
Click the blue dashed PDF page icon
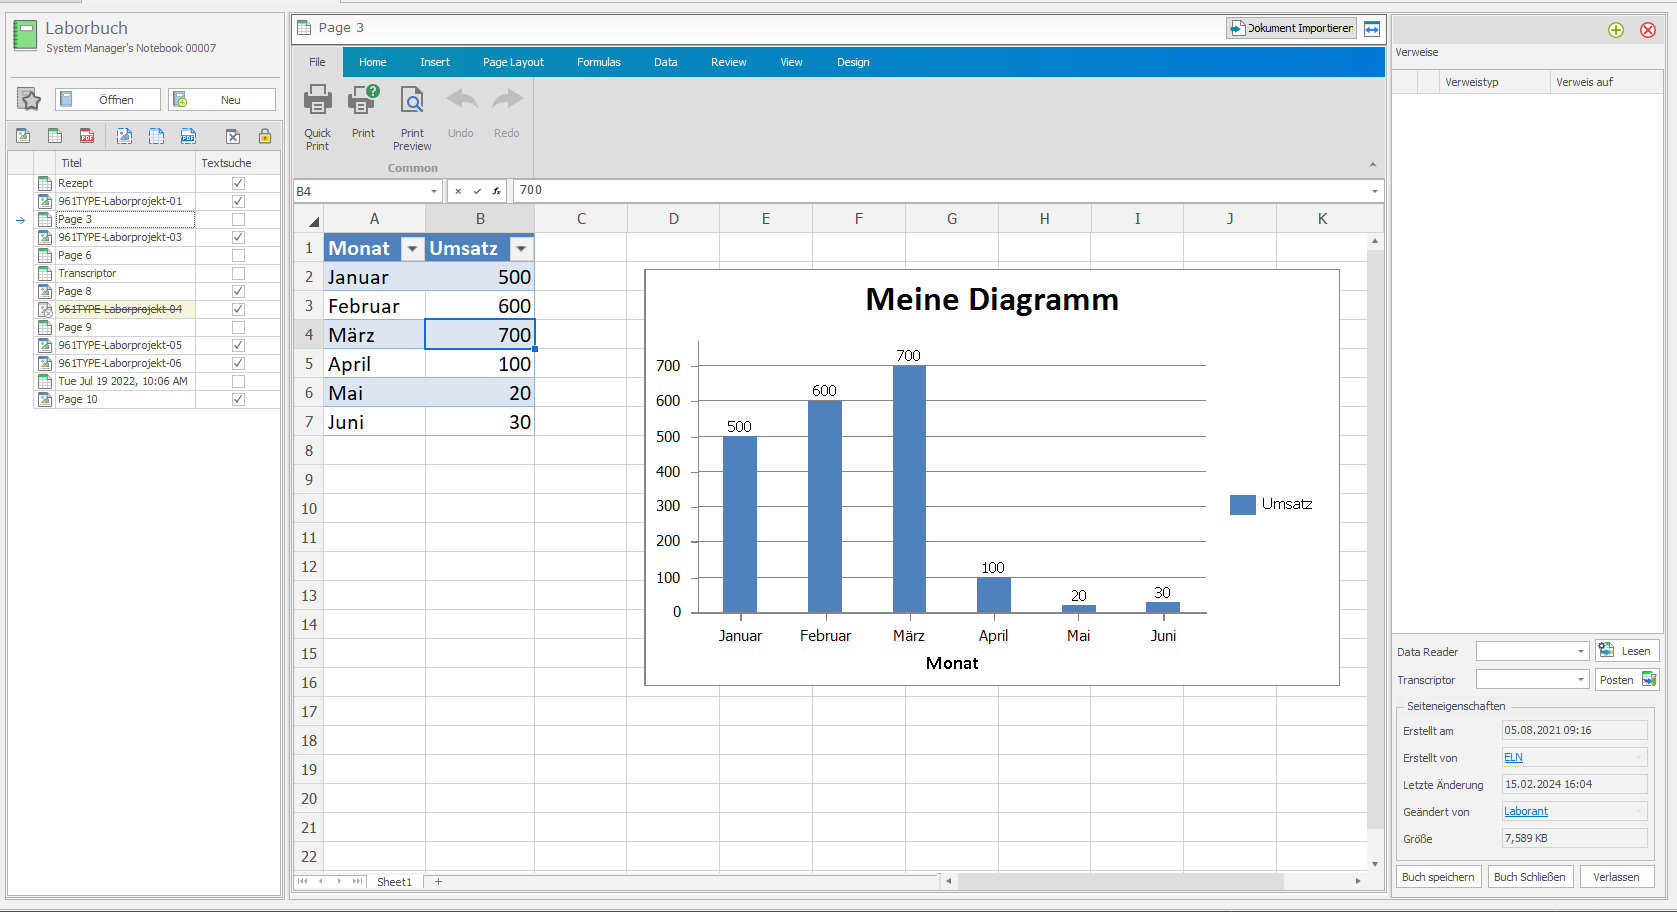click(188, 136)
